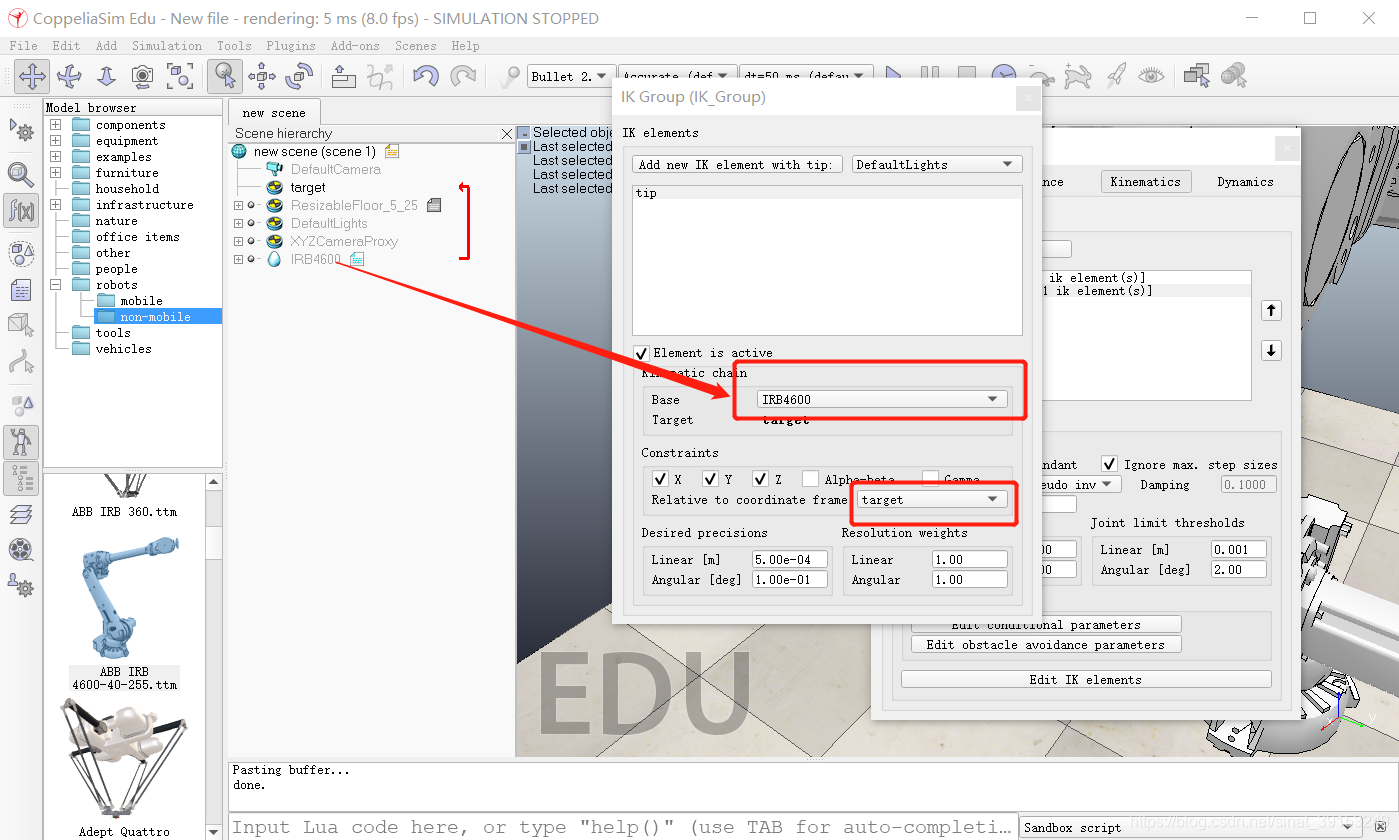Open the scripts page icon in sidebar
Image resolution: width=1399 pixels, height=840 pixels.
pyautogui.click(x=21, y=291)
